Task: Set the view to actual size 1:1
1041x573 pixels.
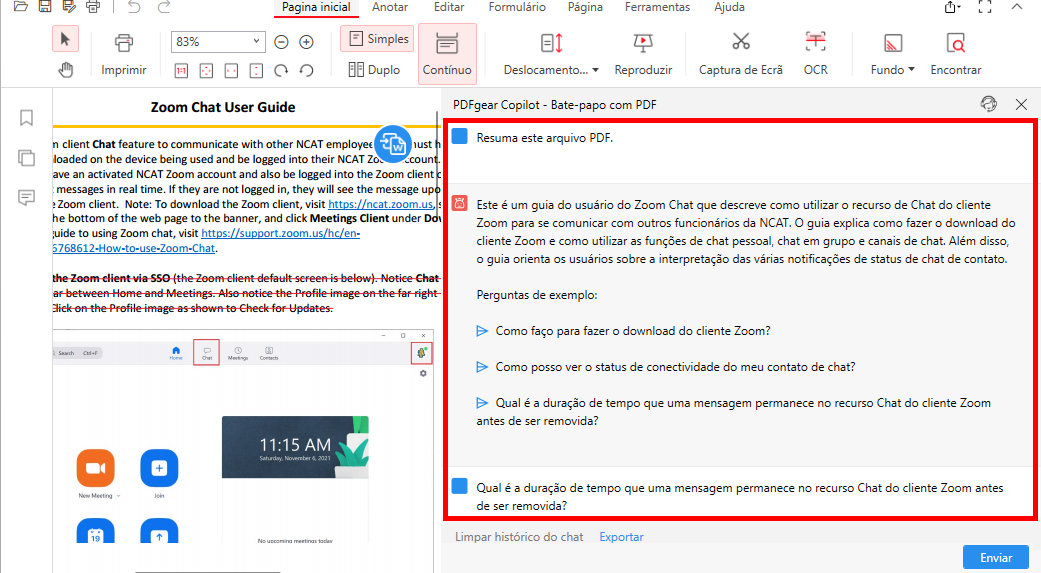Action: tap(181, 70)
